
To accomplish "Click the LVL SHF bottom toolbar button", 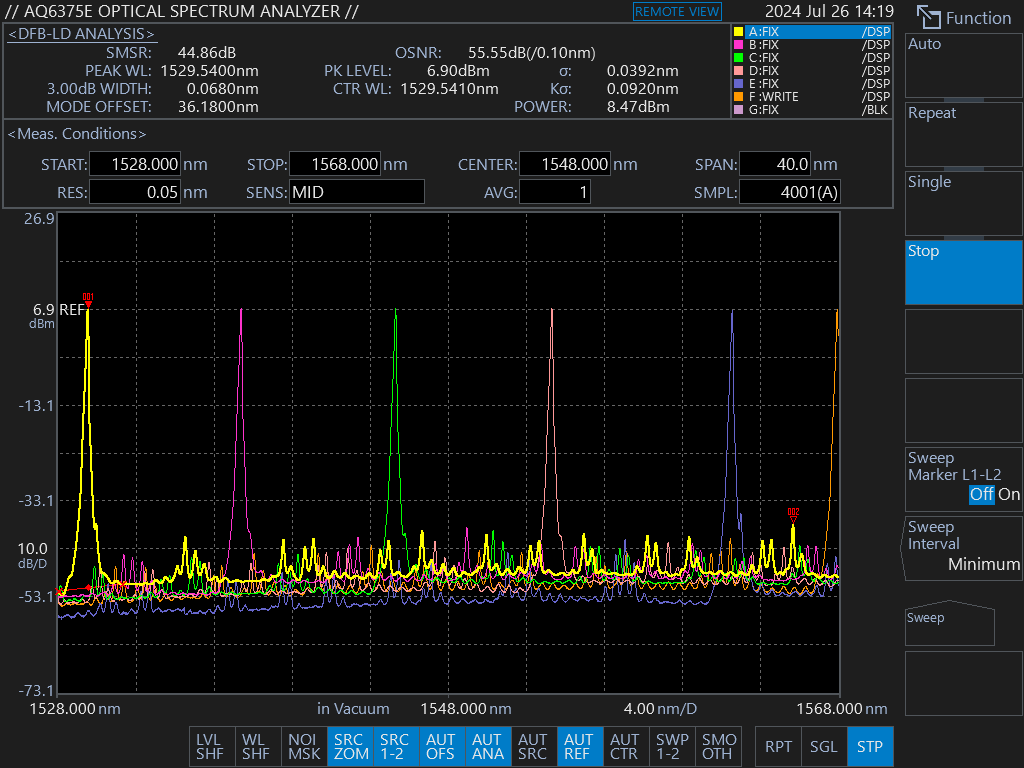I will pos(210,747).
